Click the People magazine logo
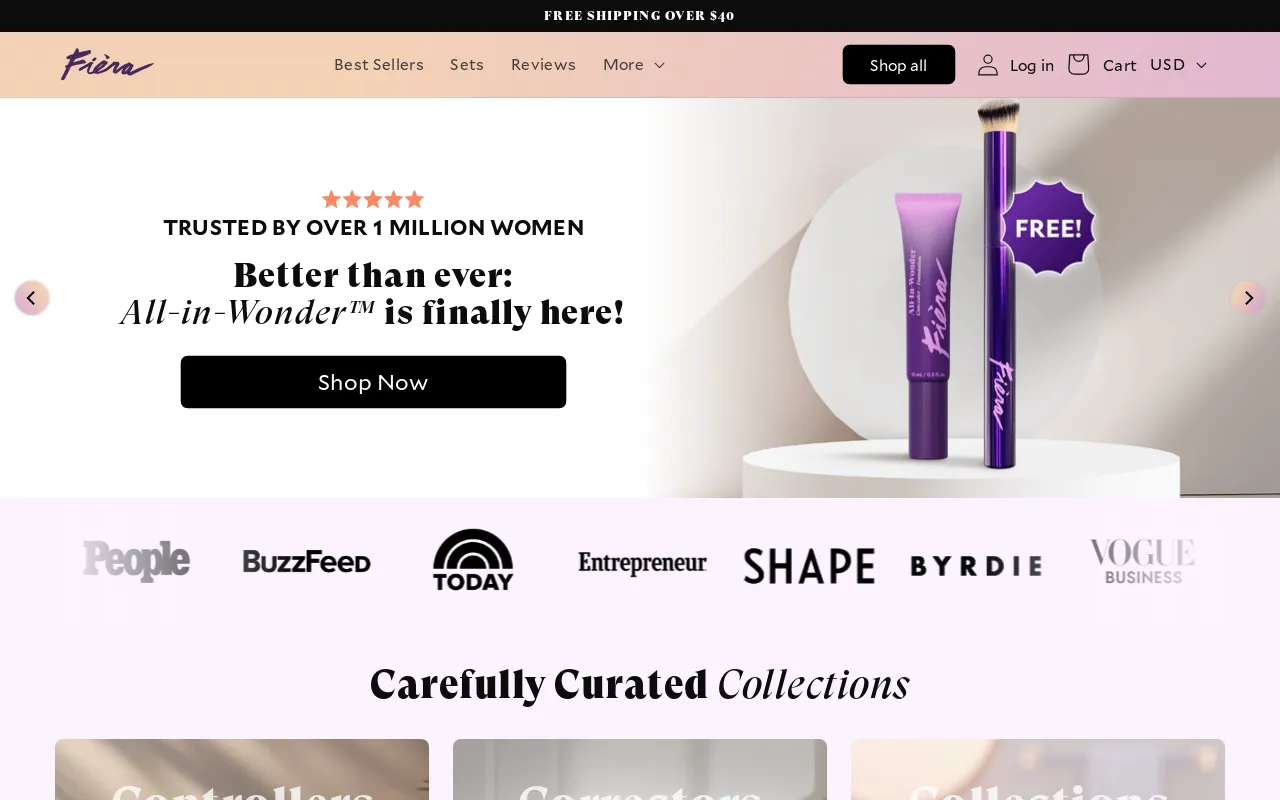Viewport: 1280px width, 800px height. [x=136, y=561]
